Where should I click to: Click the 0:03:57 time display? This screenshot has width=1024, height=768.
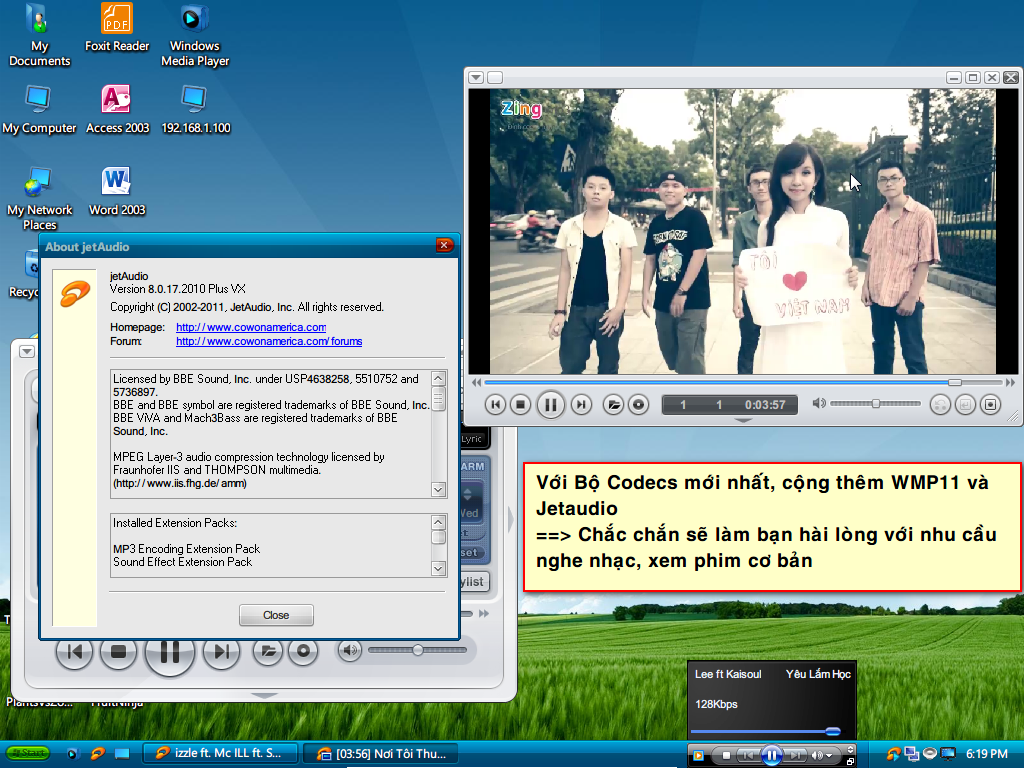click(x=765, y=405)
